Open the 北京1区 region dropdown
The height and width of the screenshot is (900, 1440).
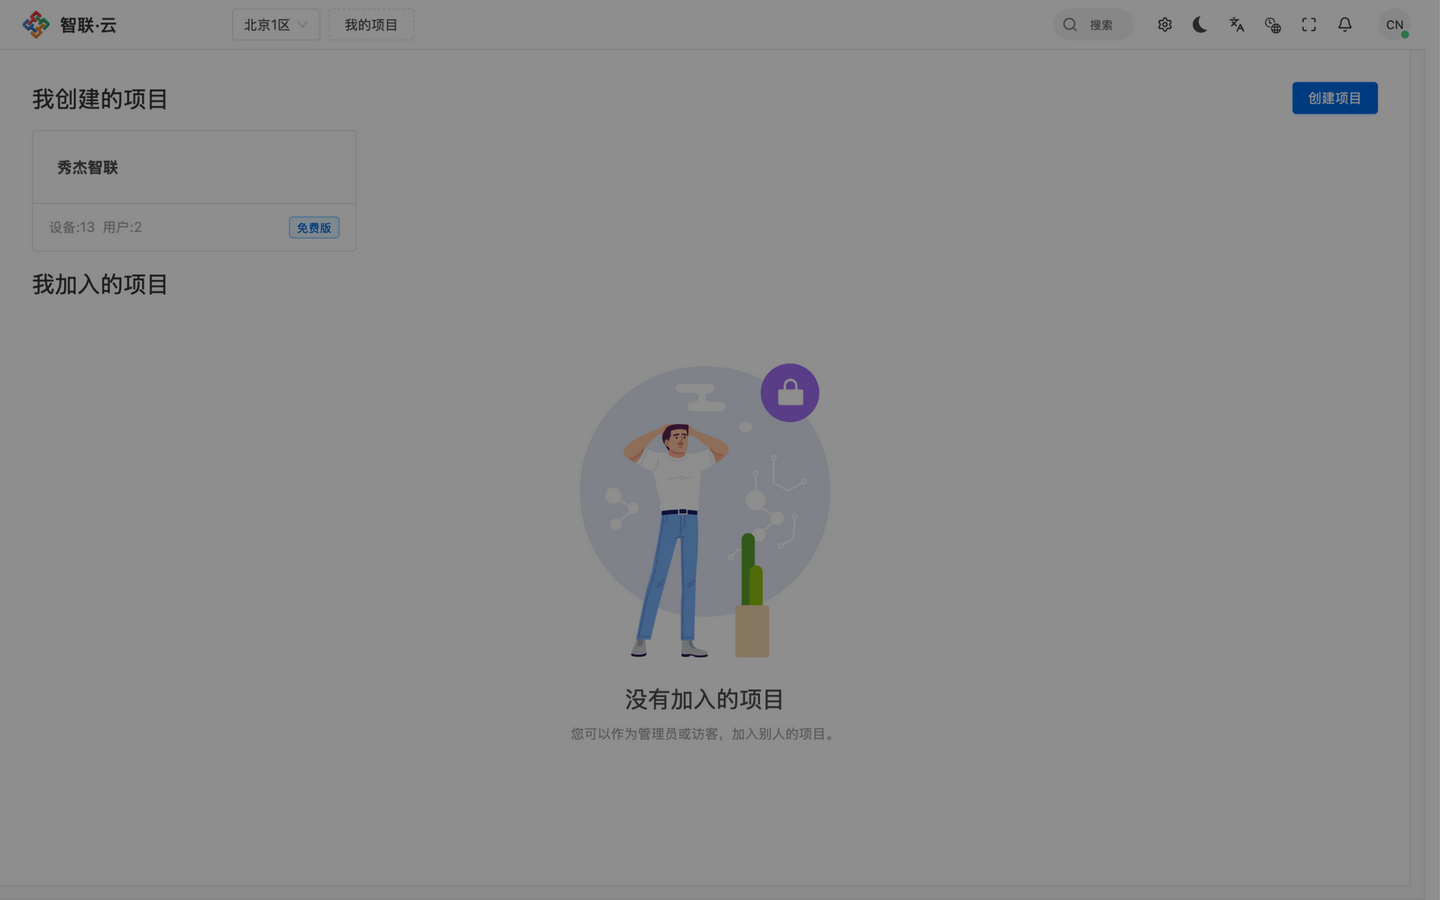point(276,25)
